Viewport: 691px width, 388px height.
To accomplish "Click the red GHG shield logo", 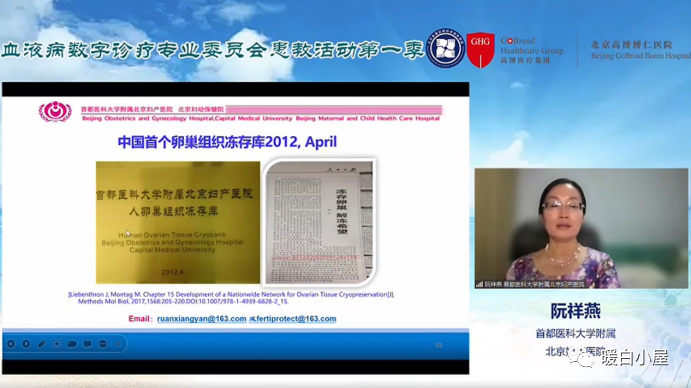I will point(480,49).
